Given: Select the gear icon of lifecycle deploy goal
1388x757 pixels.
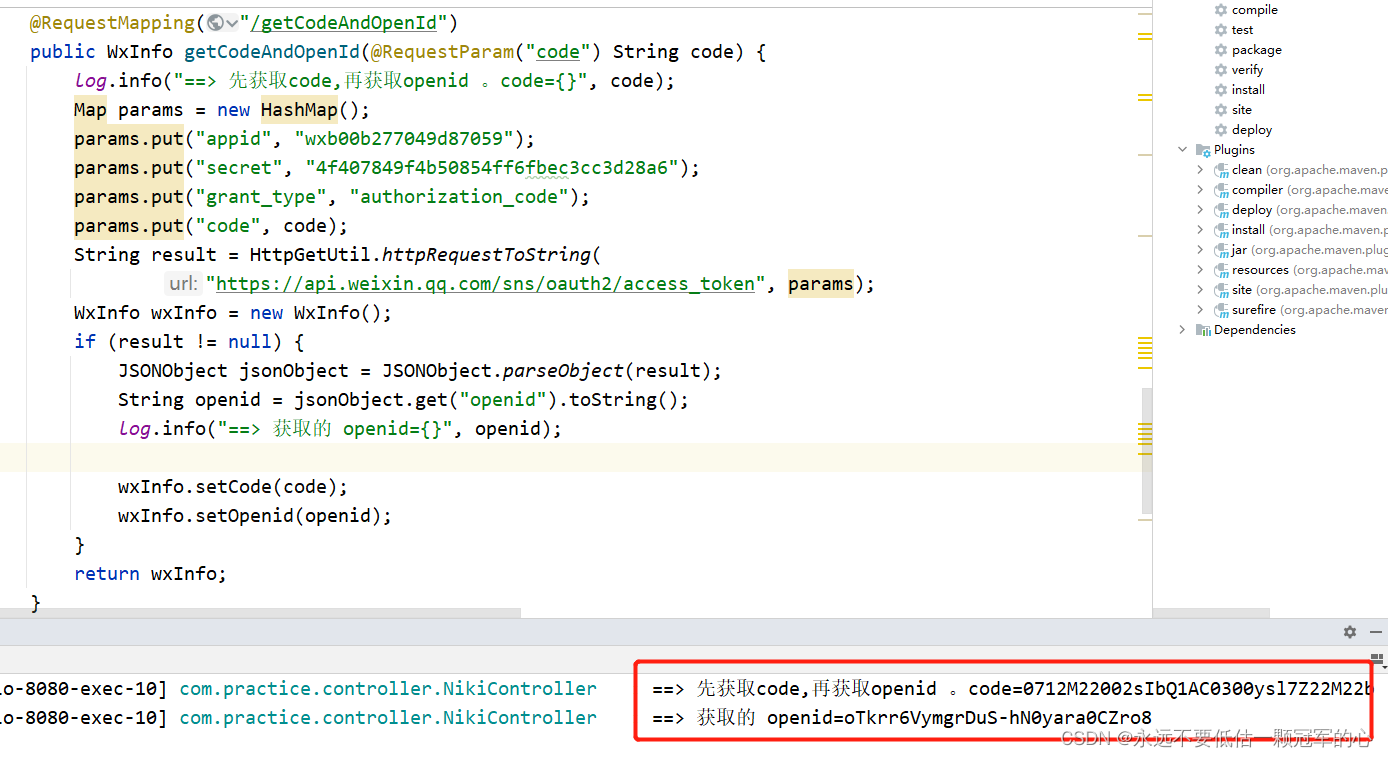Looking at the screenshot, I should pos(1221,130).
